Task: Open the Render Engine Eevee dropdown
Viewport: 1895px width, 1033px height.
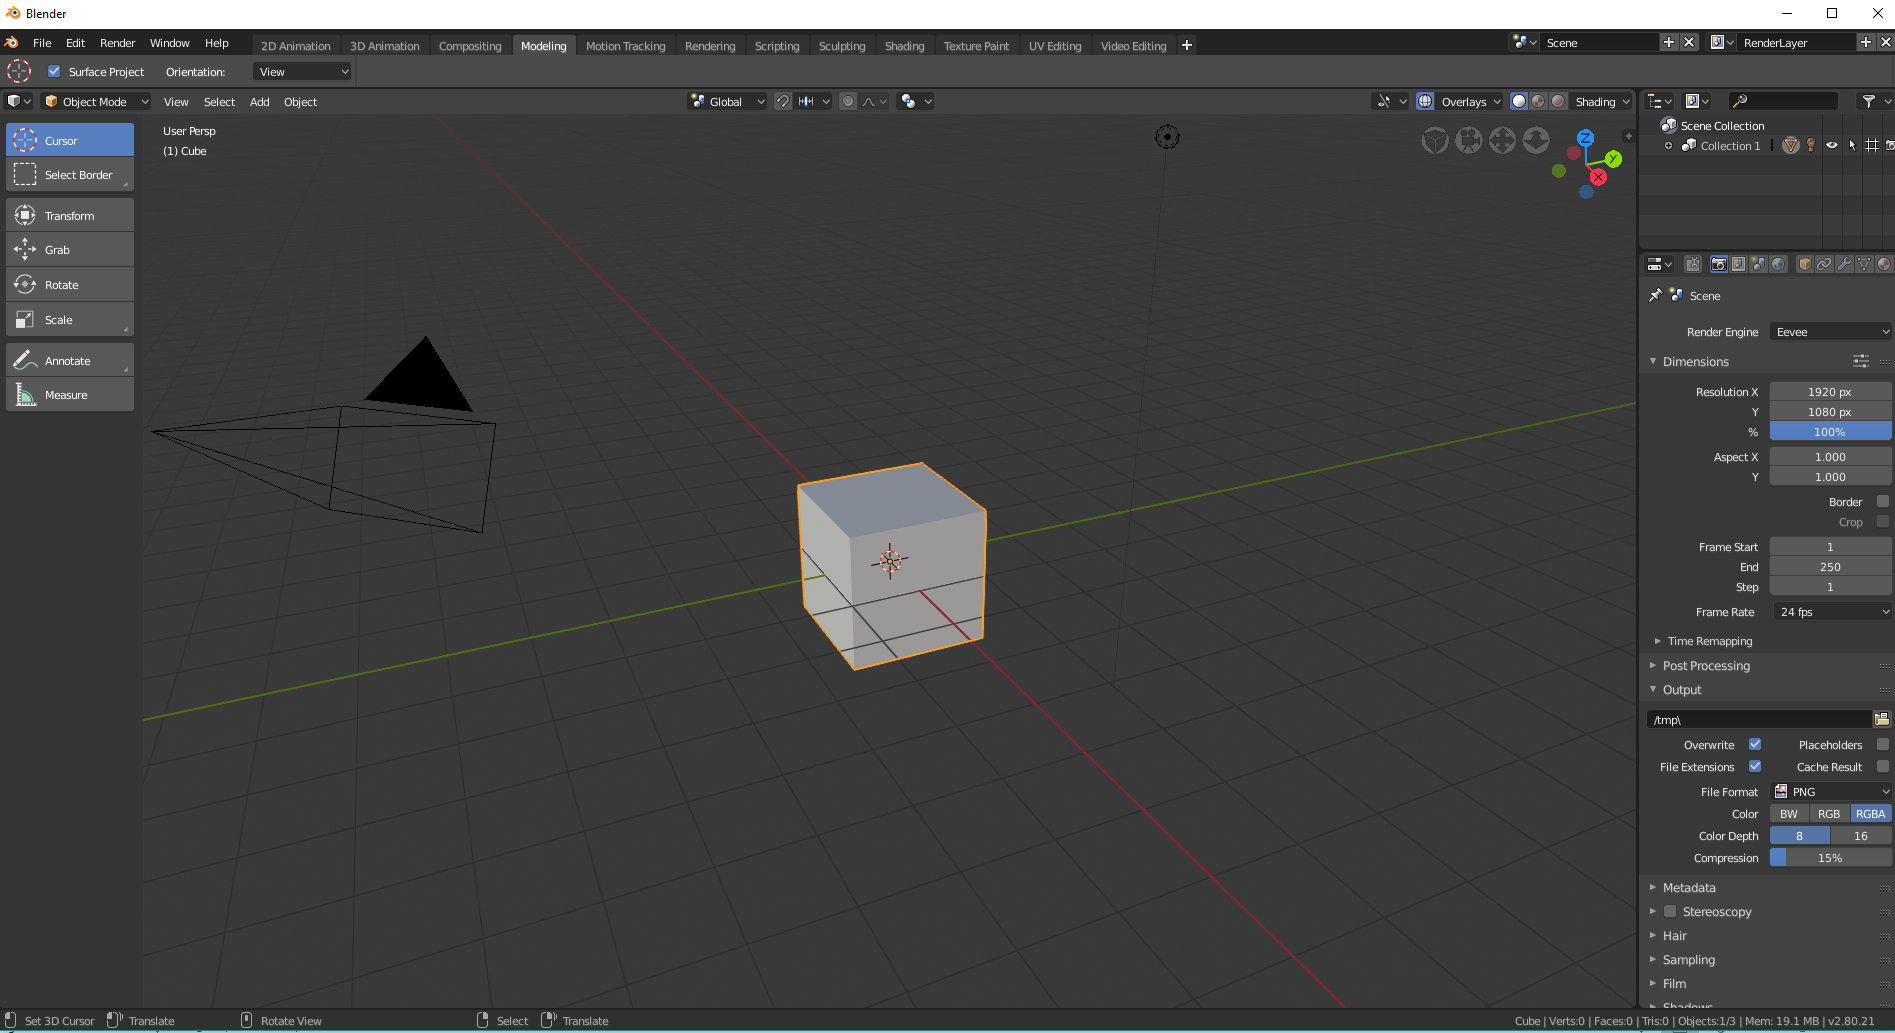Action: click(1831, 331)
